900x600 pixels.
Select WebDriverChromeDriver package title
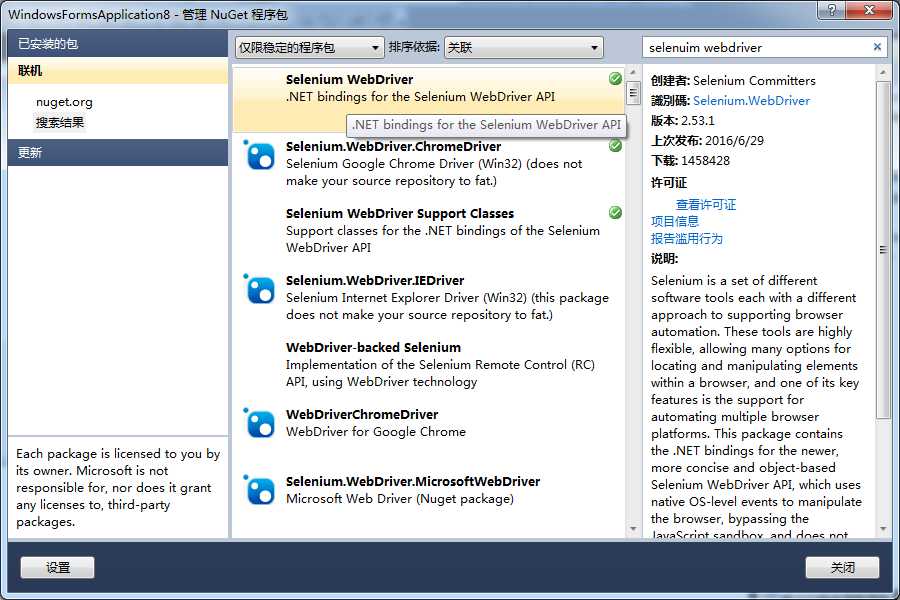click(362, 415)
